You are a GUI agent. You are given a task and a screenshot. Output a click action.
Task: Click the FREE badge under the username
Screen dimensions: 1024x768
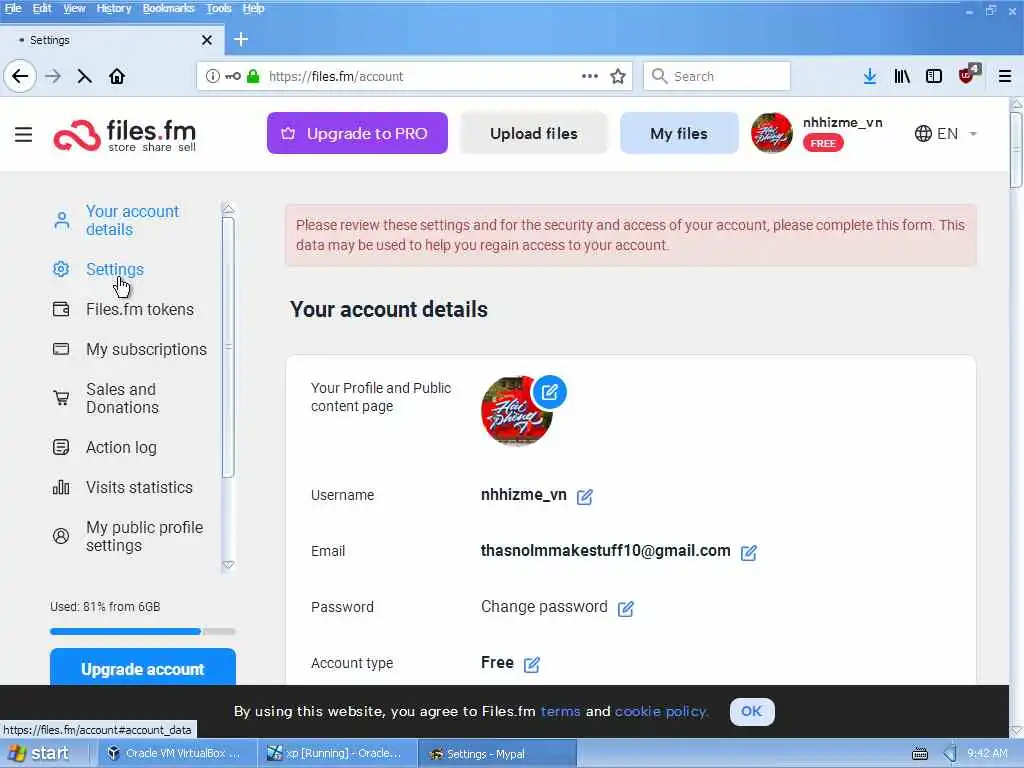(823, 143)
